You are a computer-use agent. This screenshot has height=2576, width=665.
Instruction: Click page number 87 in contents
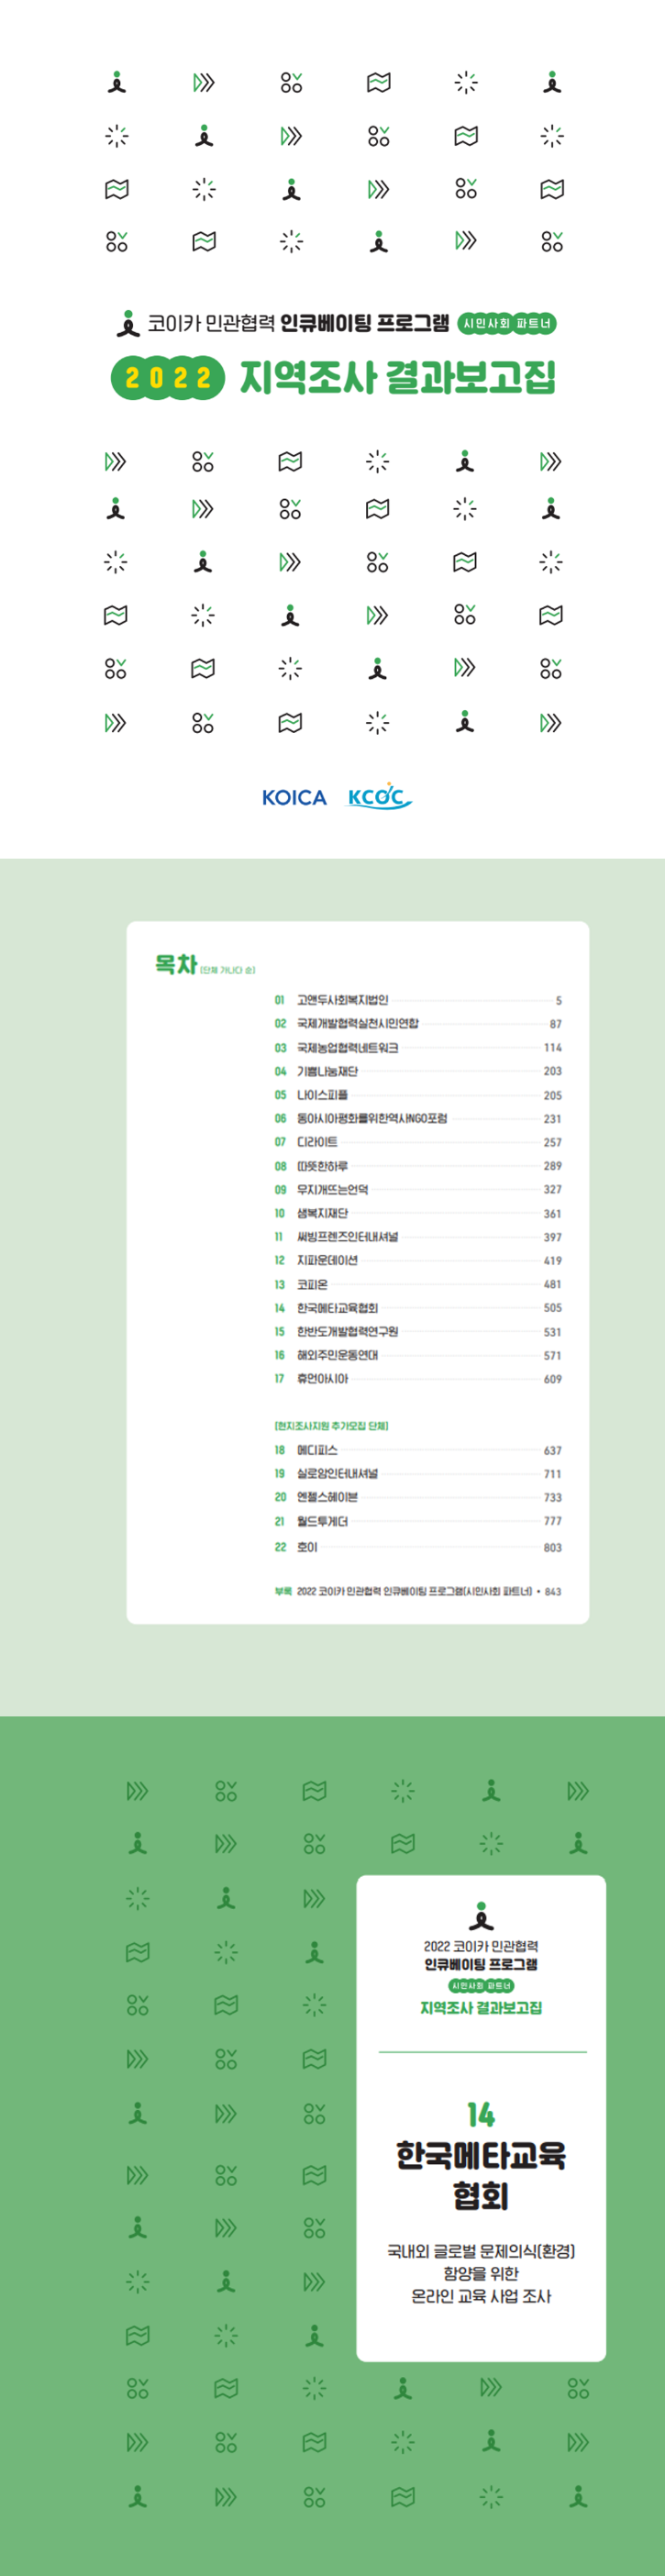(556, 1024)
